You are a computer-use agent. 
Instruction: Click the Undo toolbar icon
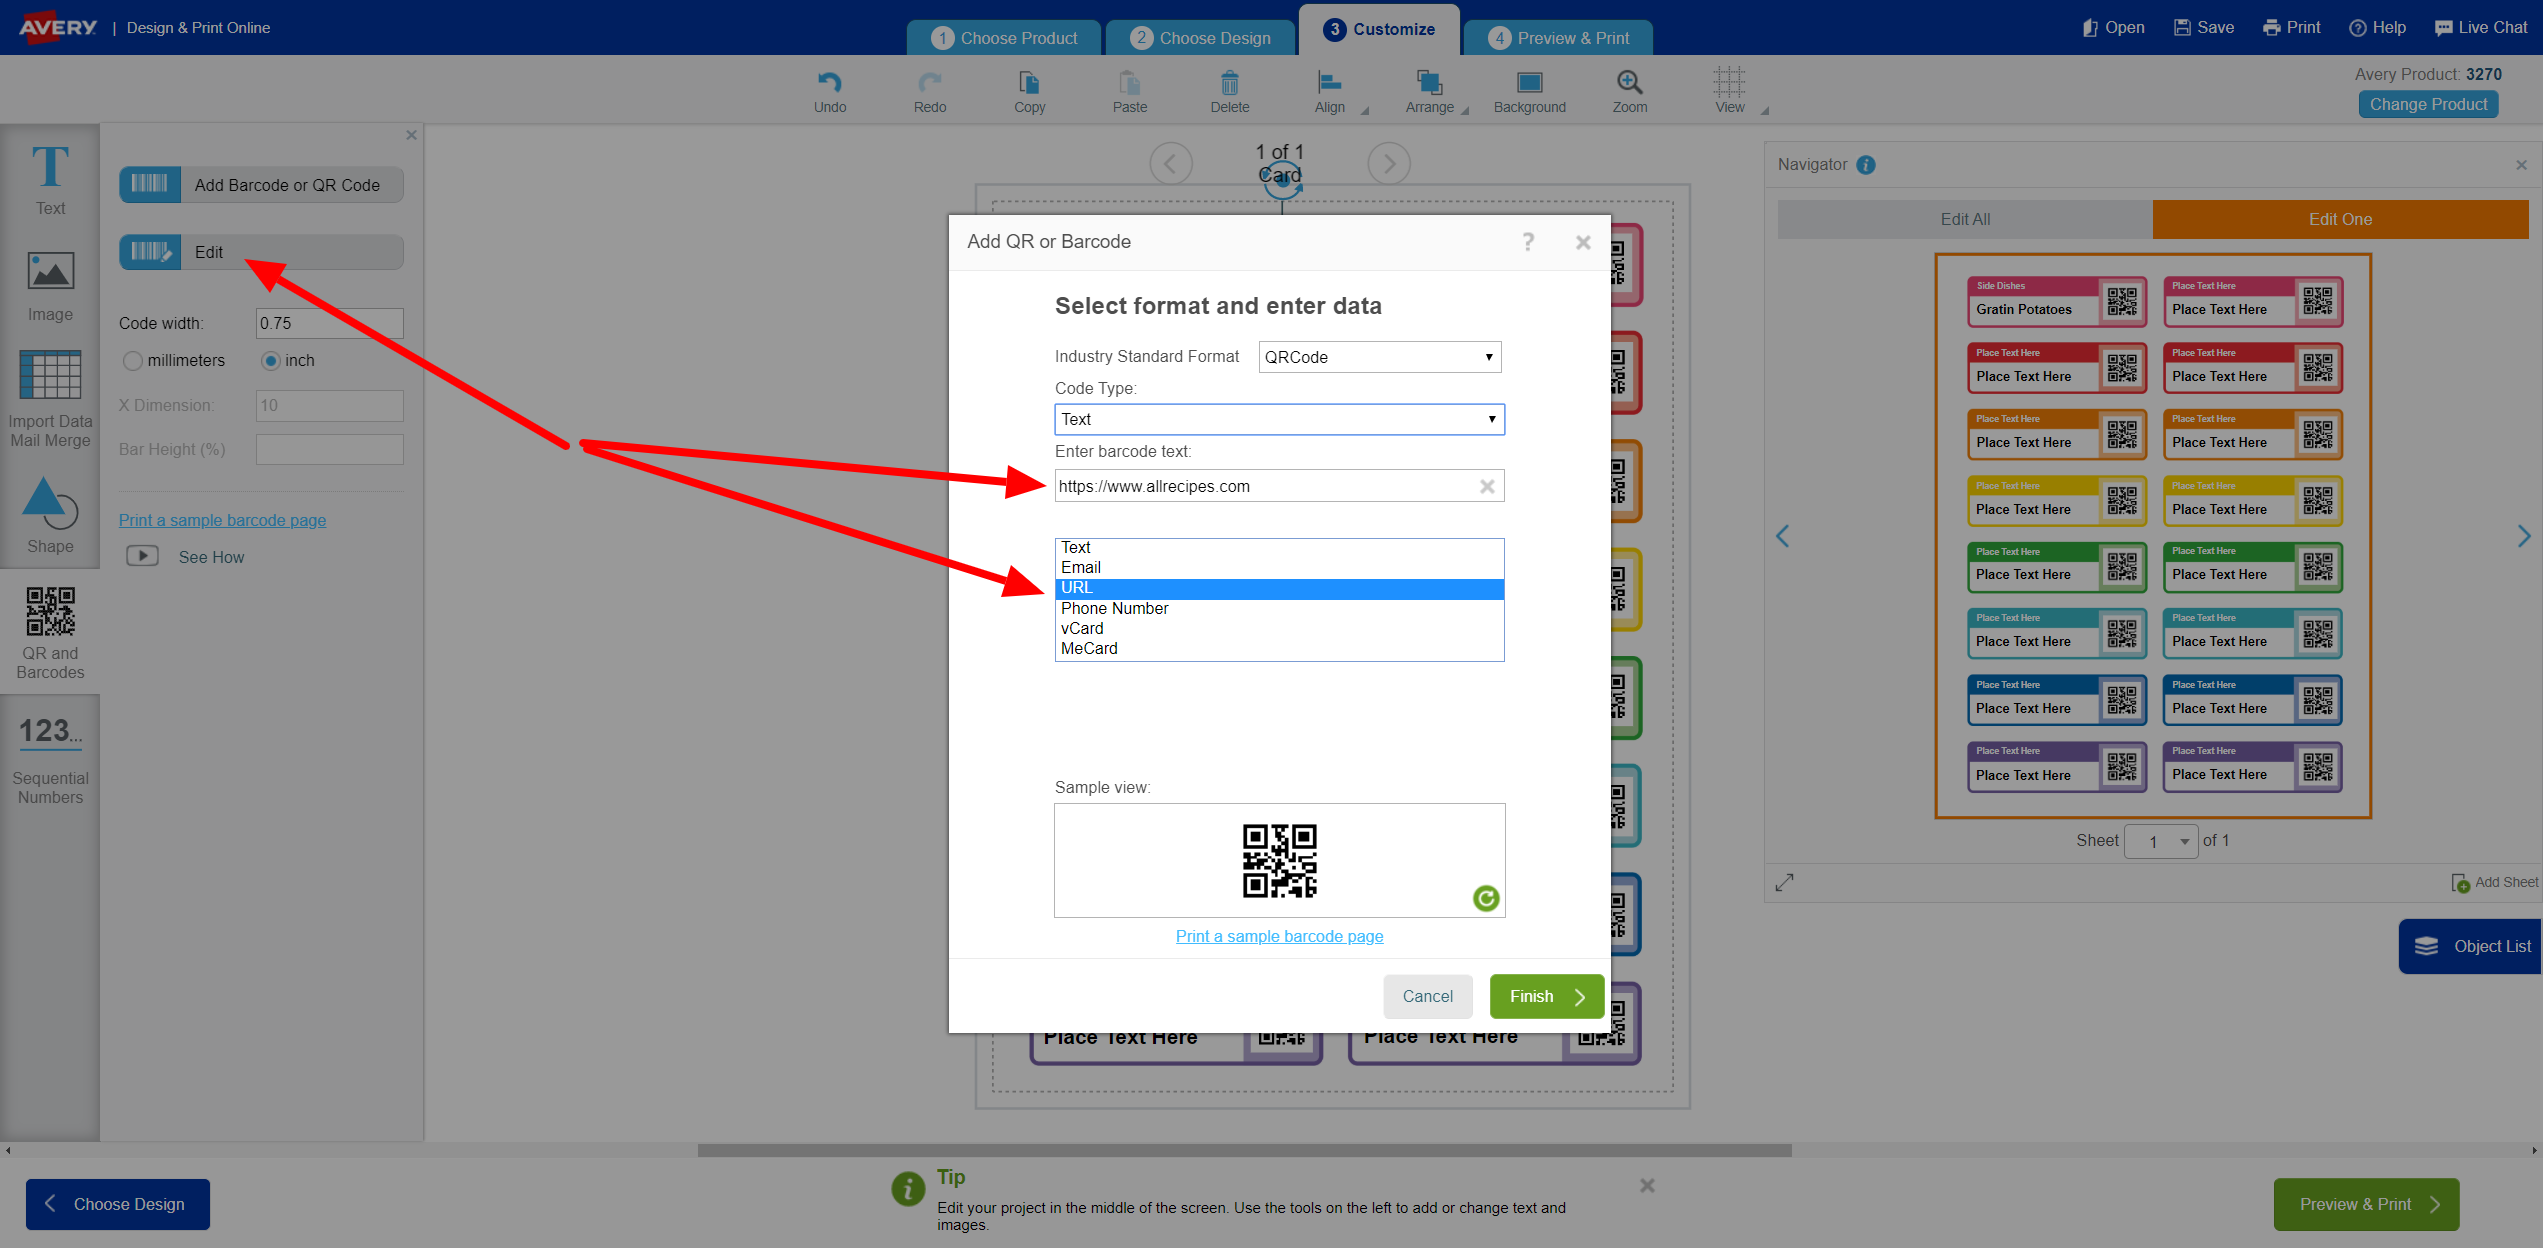point(829,82)
